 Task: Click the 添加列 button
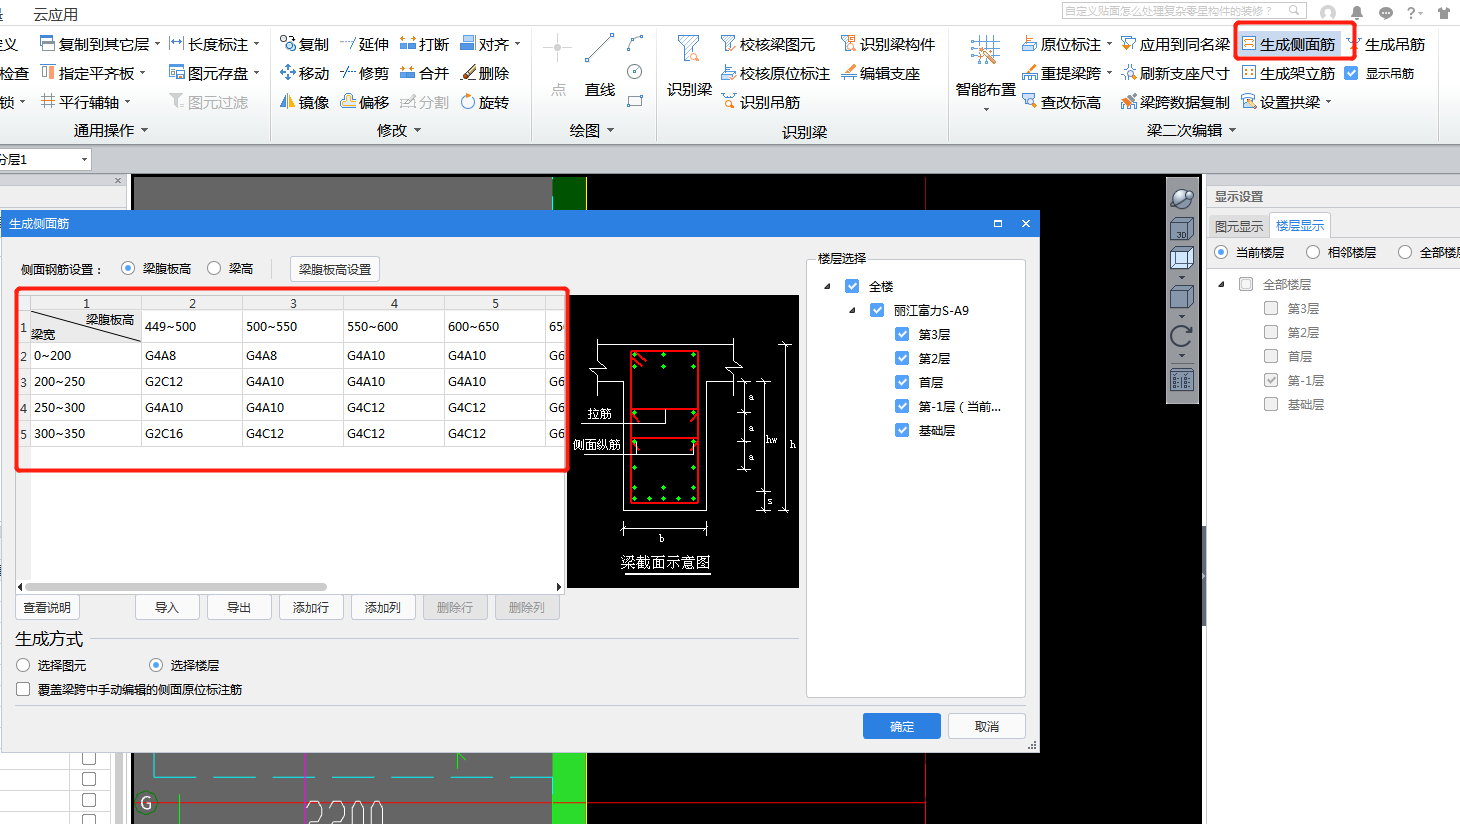pyautogui.click(x=383, y=607)
